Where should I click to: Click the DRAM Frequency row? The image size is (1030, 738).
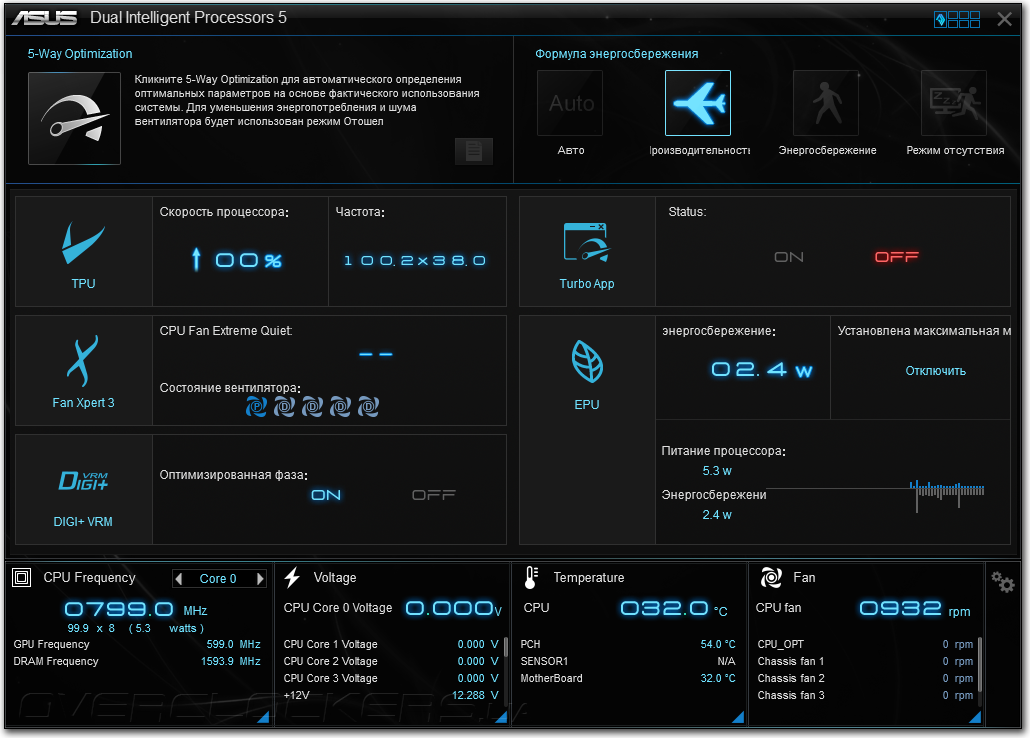[137, 661]
